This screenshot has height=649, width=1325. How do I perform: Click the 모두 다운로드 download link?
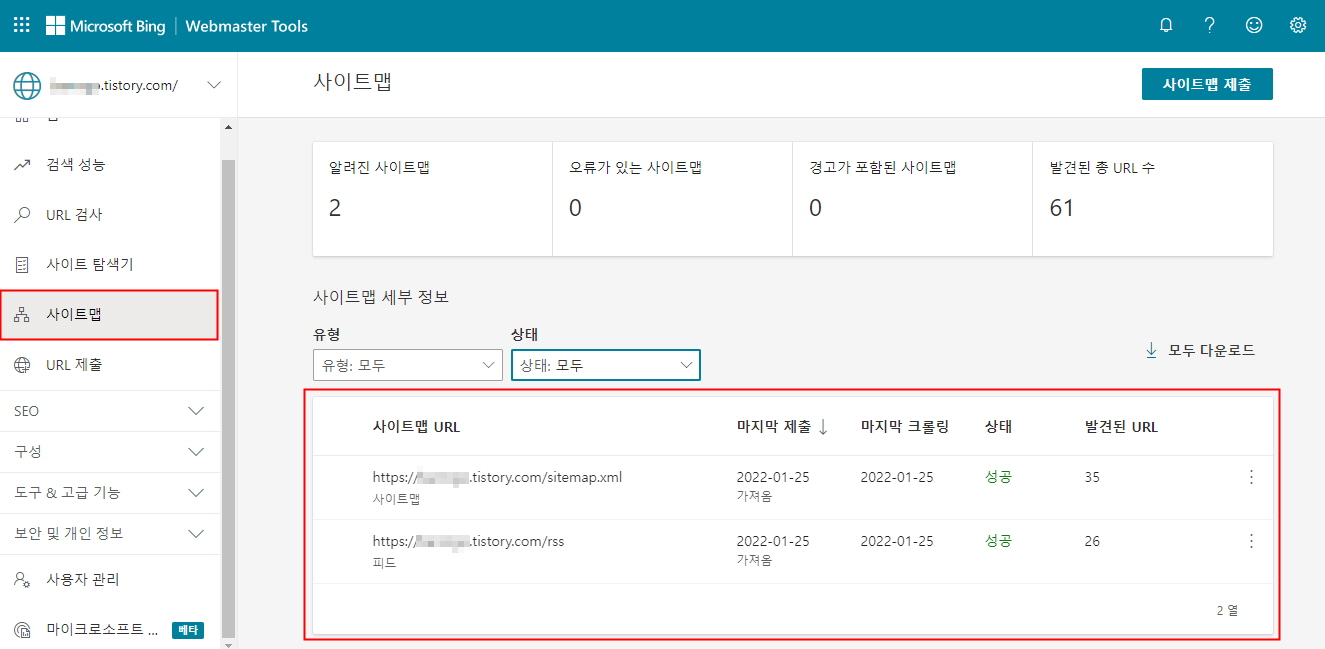click(x=1199, y=350)
